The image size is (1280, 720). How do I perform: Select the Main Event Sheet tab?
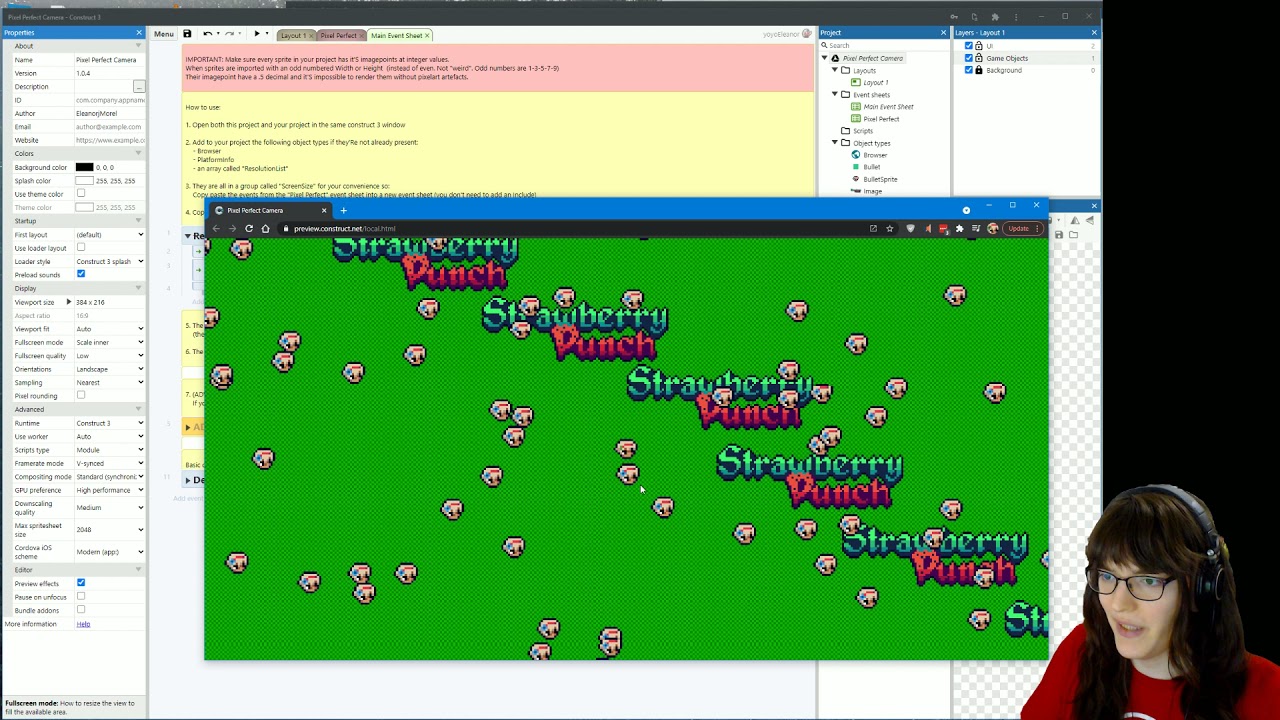(396, 36)
